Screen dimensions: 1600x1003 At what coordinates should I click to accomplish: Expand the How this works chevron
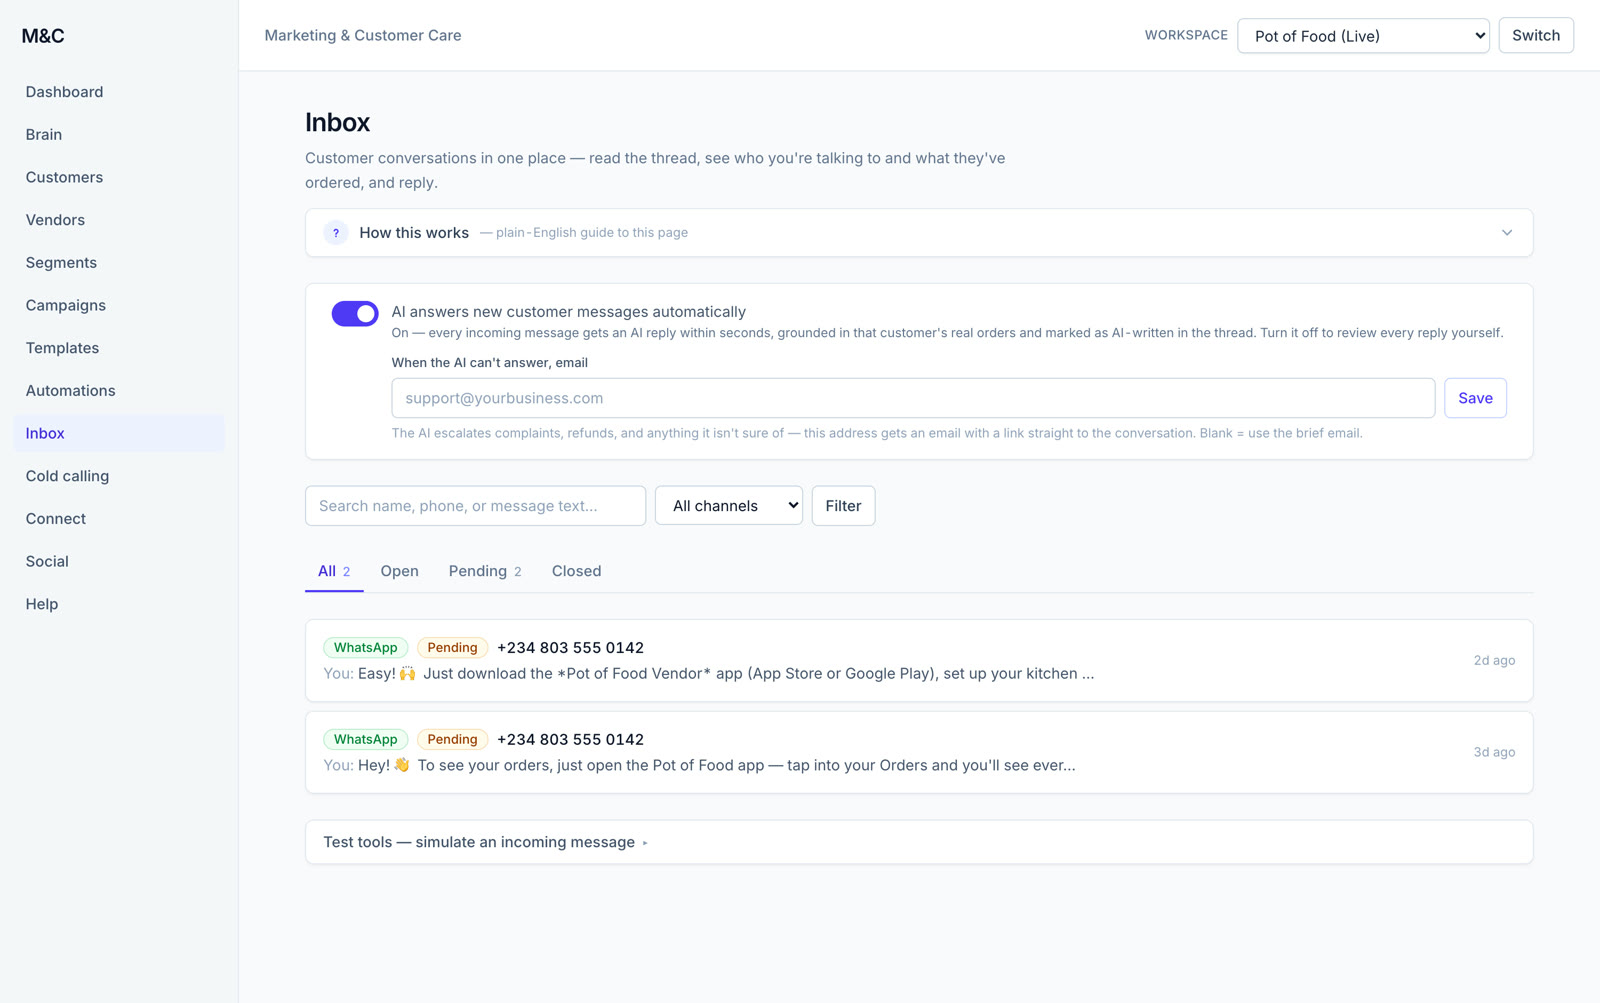click(1506, 233)
